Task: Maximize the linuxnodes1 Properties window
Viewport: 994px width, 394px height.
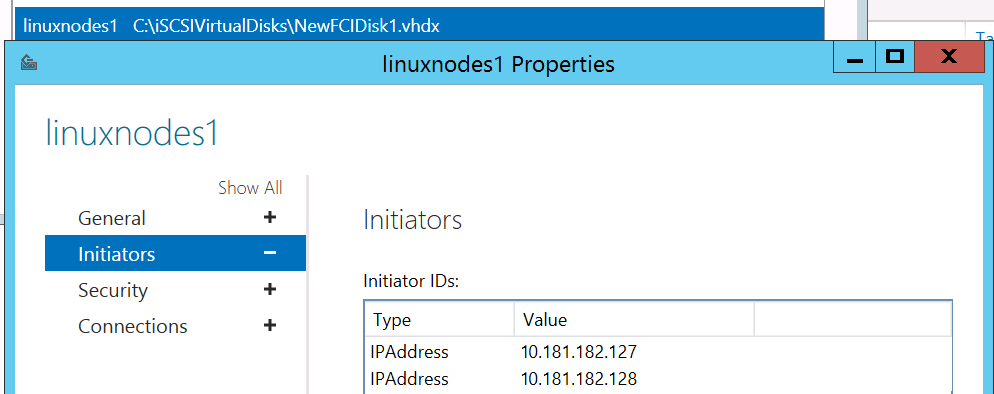Action: point(895,58)
